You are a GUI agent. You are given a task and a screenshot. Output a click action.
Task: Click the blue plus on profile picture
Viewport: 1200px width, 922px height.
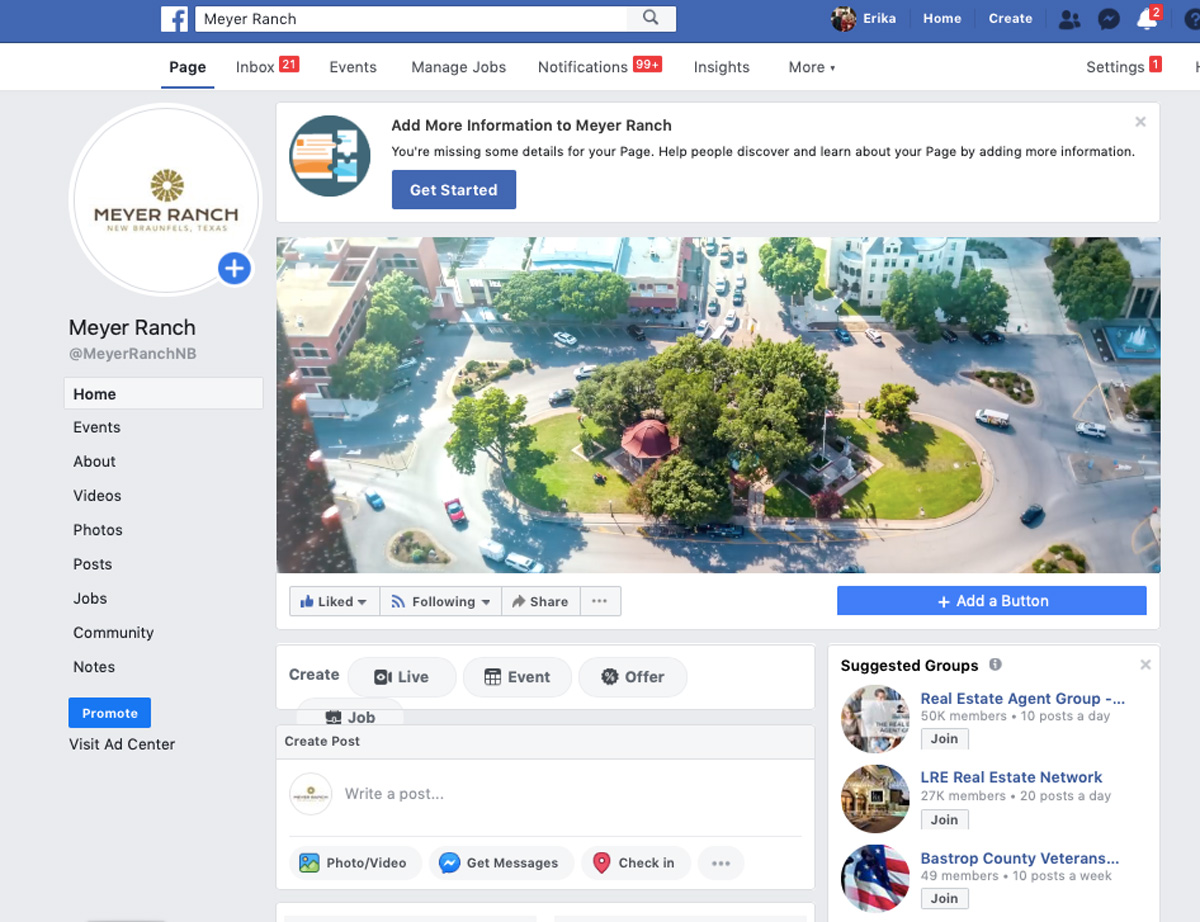pyautogui.click(x=234, y=268)
